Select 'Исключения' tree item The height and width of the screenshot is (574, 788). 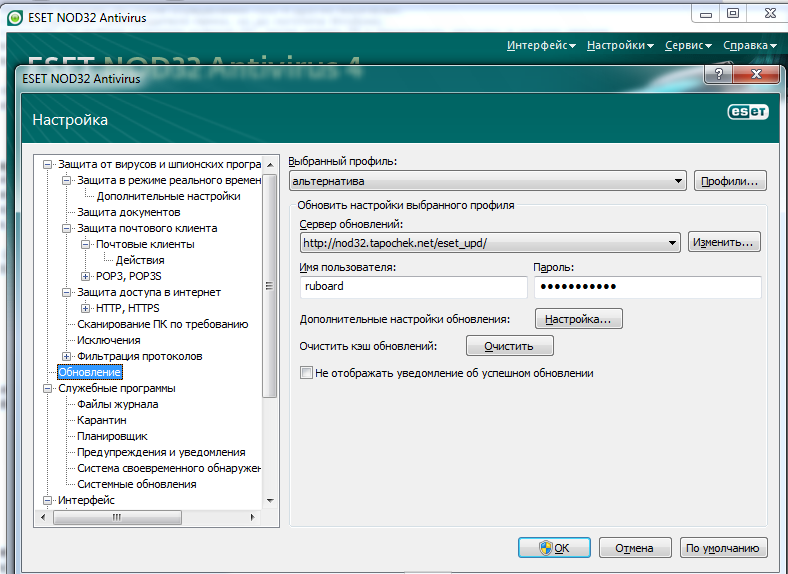pyautogui.click(x=109, y=340)
